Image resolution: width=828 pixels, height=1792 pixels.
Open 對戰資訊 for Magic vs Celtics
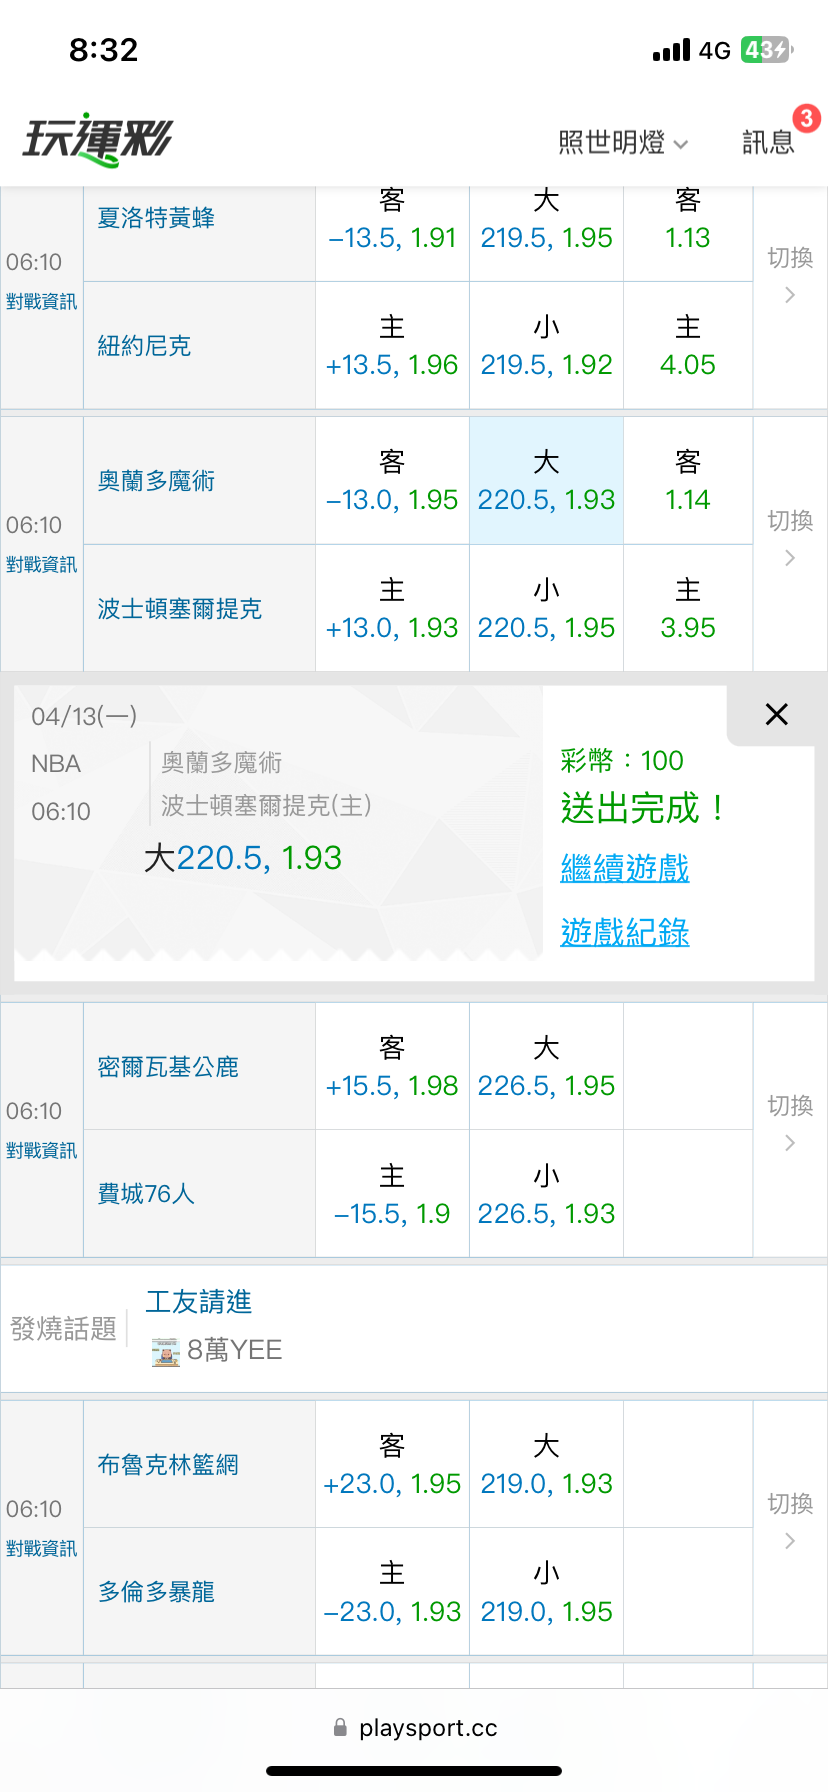pyautogui.click(x=41, y=565)
